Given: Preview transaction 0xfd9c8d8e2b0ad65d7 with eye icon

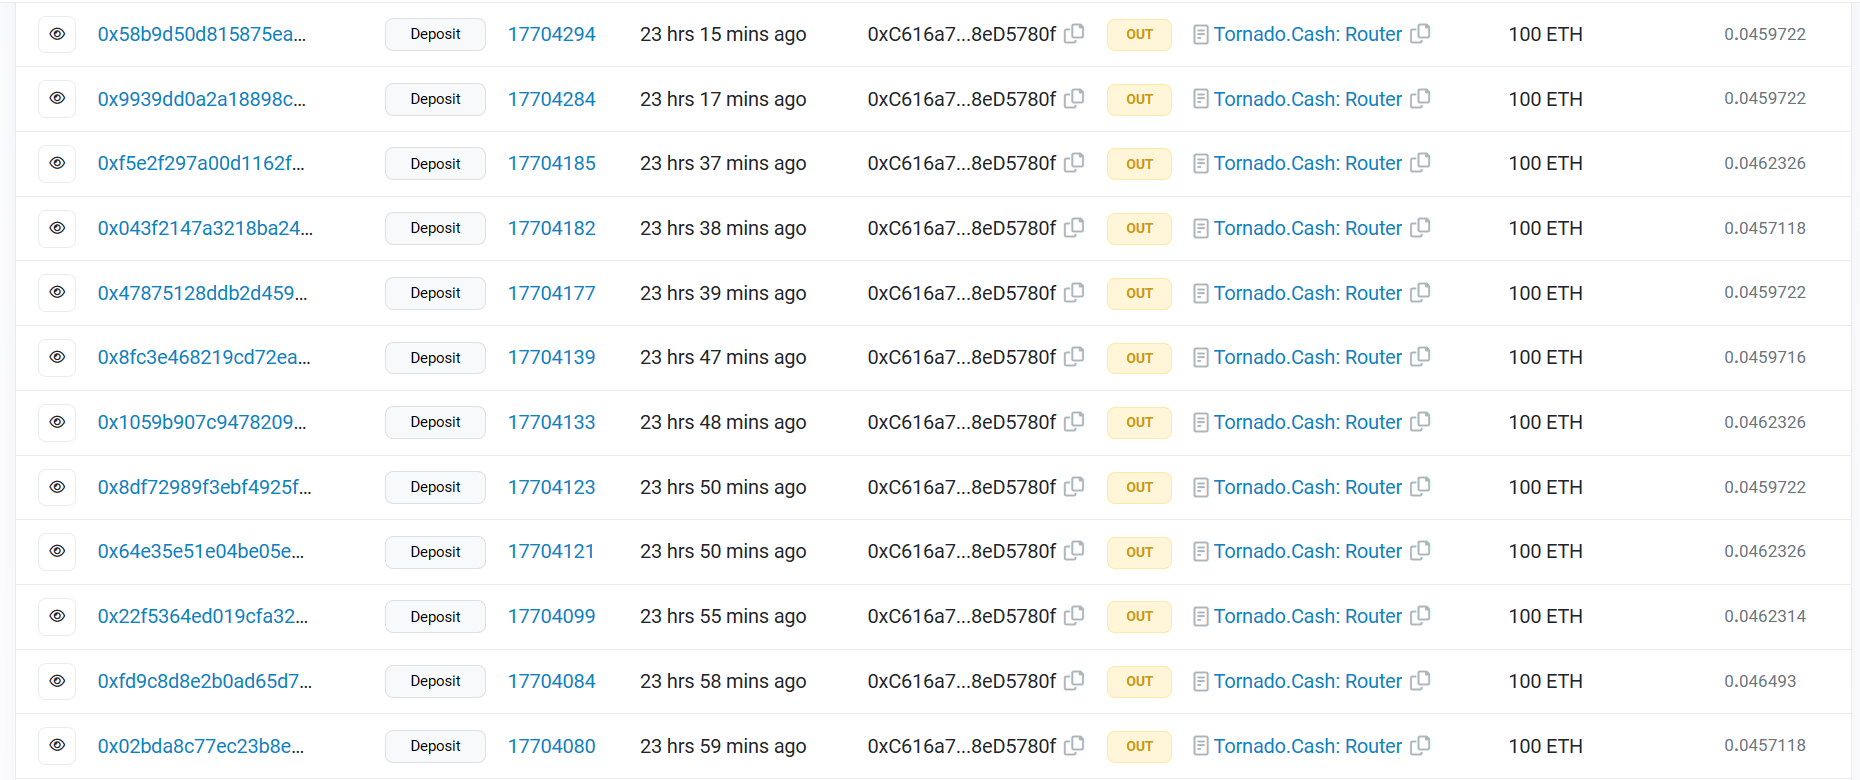Looking at the screenshot, I should [57, 681].
